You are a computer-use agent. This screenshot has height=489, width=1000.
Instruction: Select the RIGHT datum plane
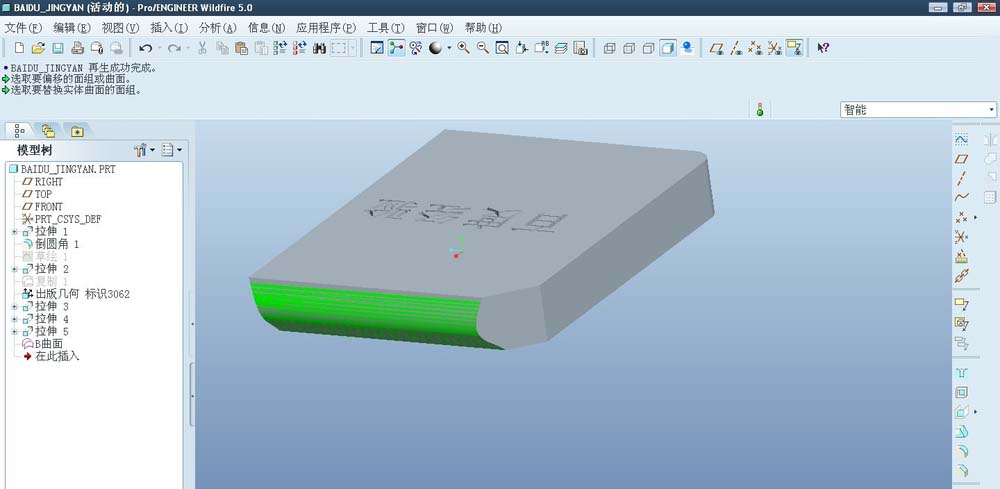tap(42, 182)
